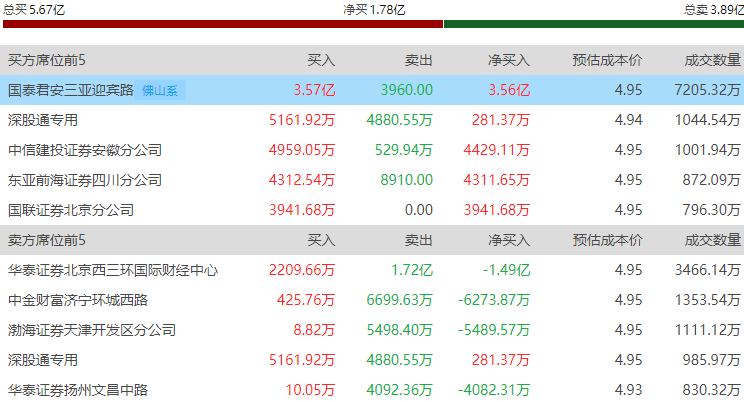Click 买入 column header in seller table
The height and width of the screenshot is (402, 744).
tap(321, 240)
